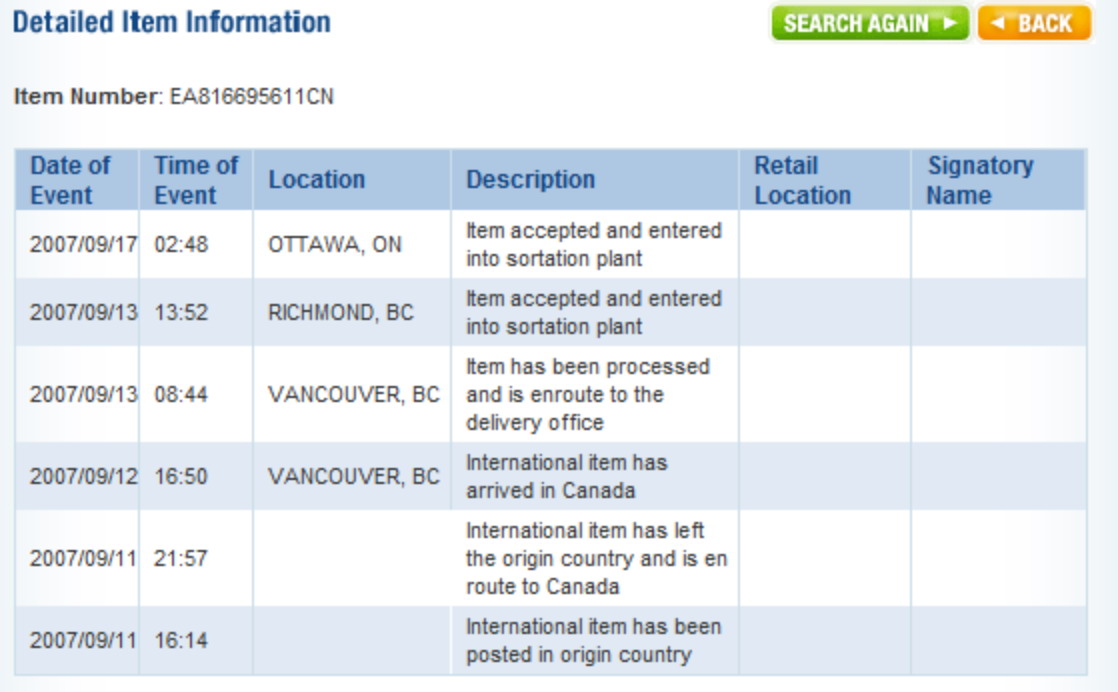Click the Time of Event column header
Screen dimensions: 1118x692
tap(196, 180)
